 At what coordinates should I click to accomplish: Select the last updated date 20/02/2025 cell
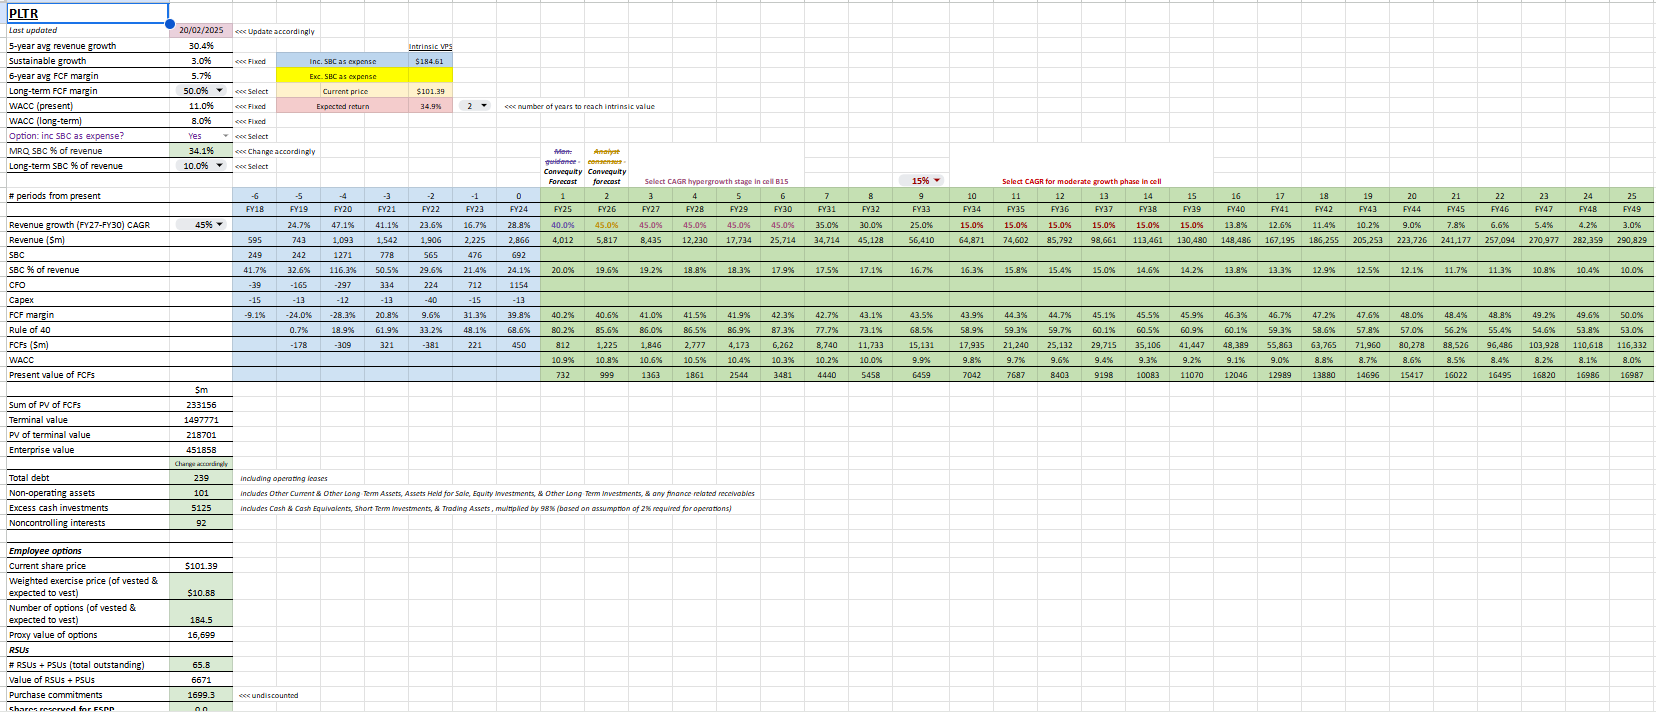pyautogui.click(x=201, y=31)
